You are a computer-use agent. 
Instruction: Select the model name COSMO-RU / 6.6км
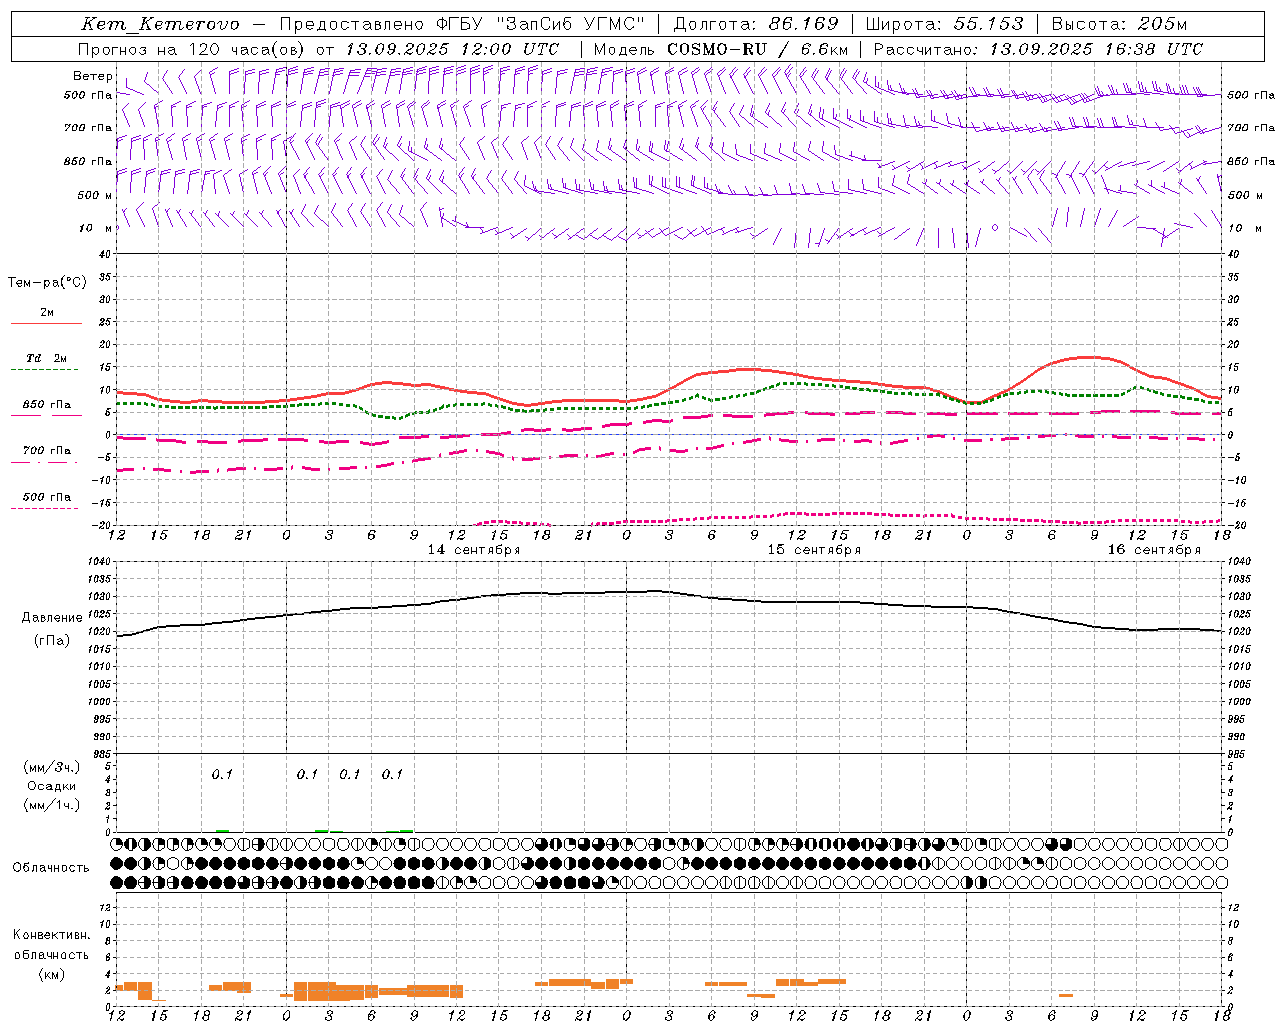tap(758, 49)
